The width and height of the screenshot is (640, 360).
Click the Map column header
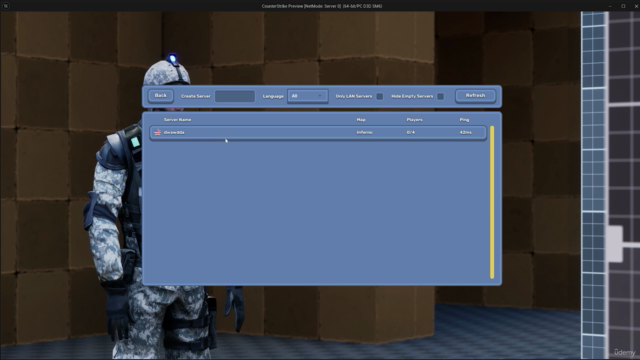[x=361, y=120]
